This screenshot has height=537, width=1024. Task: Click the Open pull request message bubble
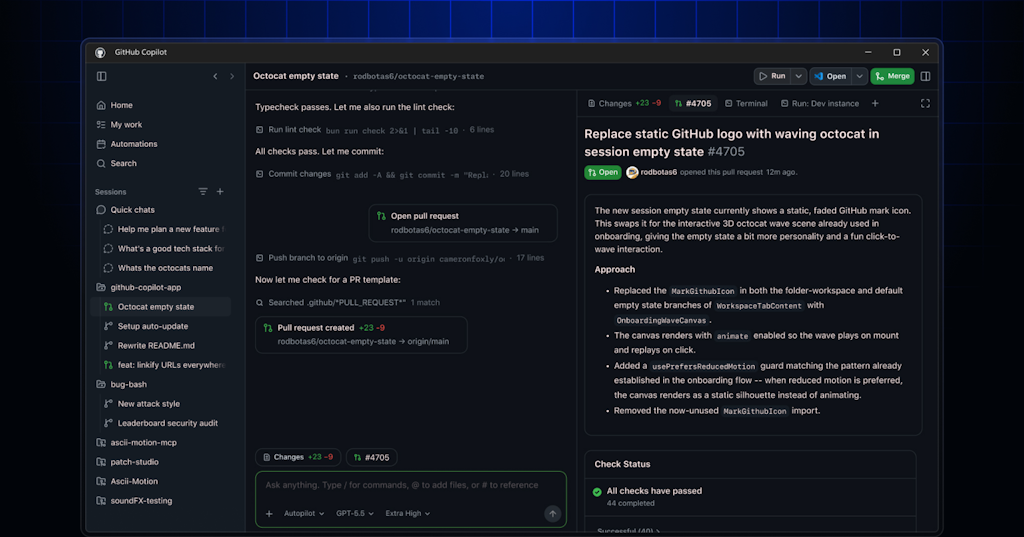click(x=463, y=223)
